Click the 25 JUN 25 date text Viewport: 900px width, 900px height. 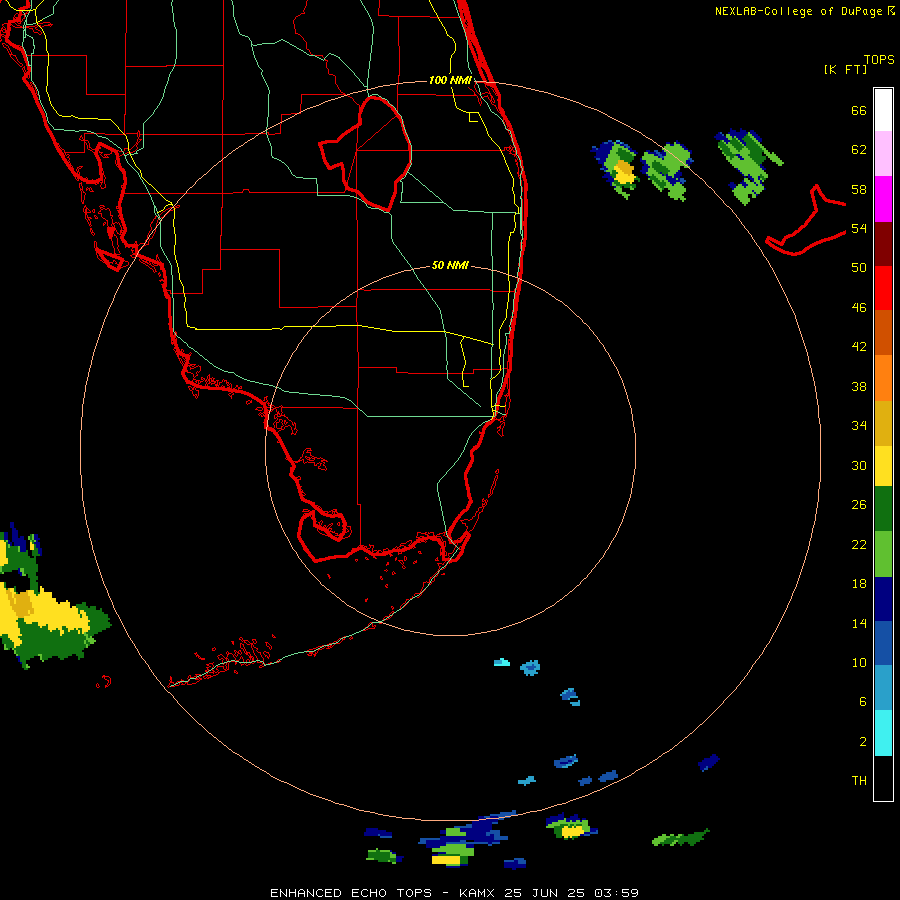click(544, 893)
